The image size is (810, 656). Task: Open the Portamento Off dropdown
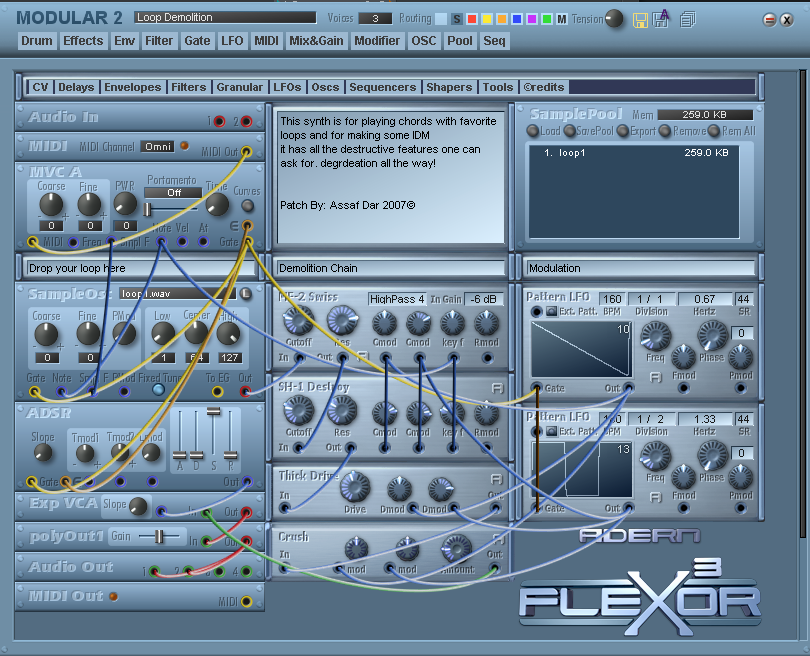pyautogui.click(x=173, y=193)
